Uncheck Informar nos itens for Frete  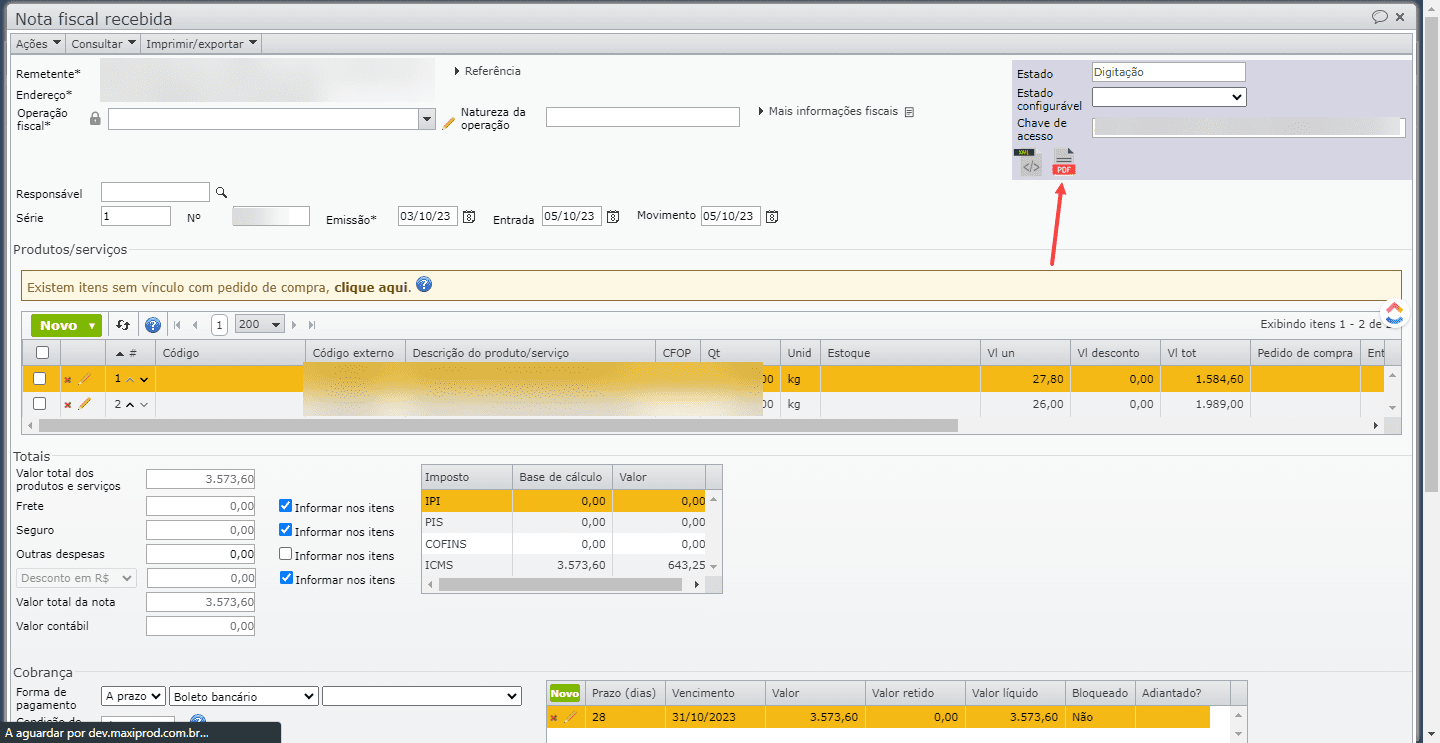286,506
